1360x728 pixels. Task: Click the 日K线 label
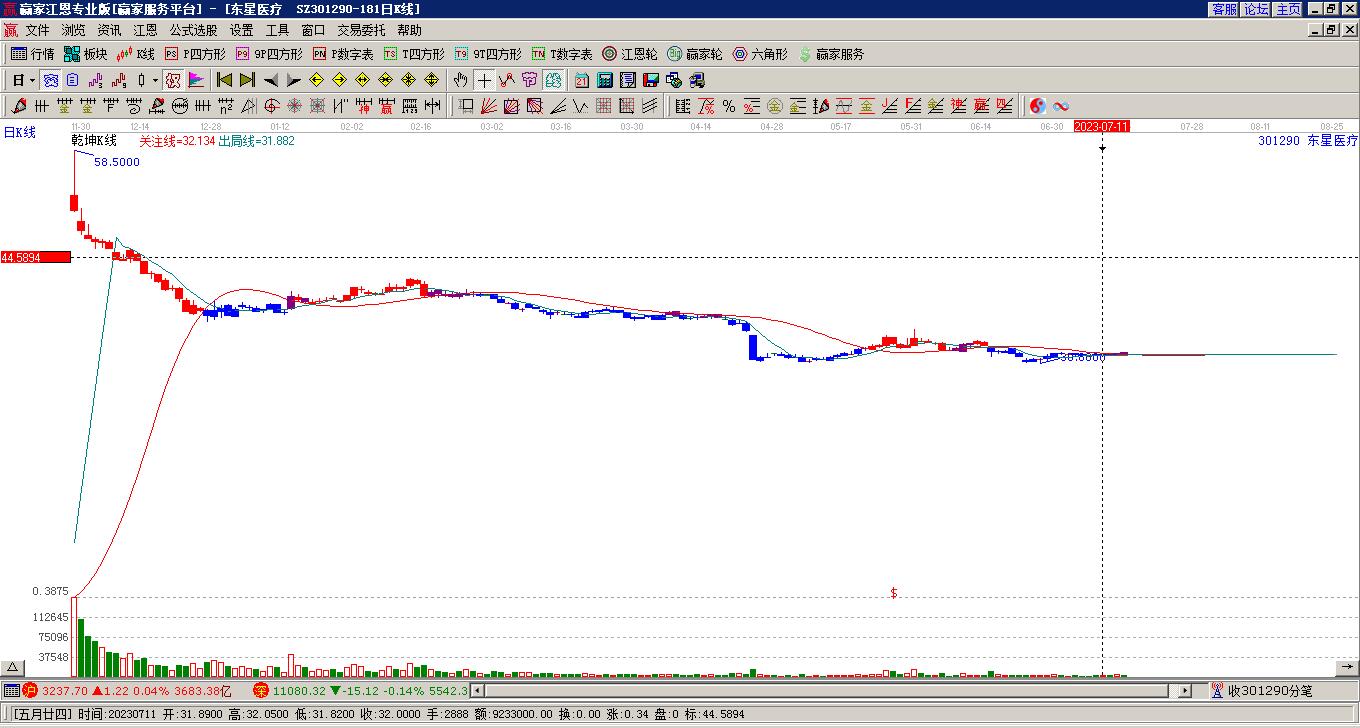(19, 132)
